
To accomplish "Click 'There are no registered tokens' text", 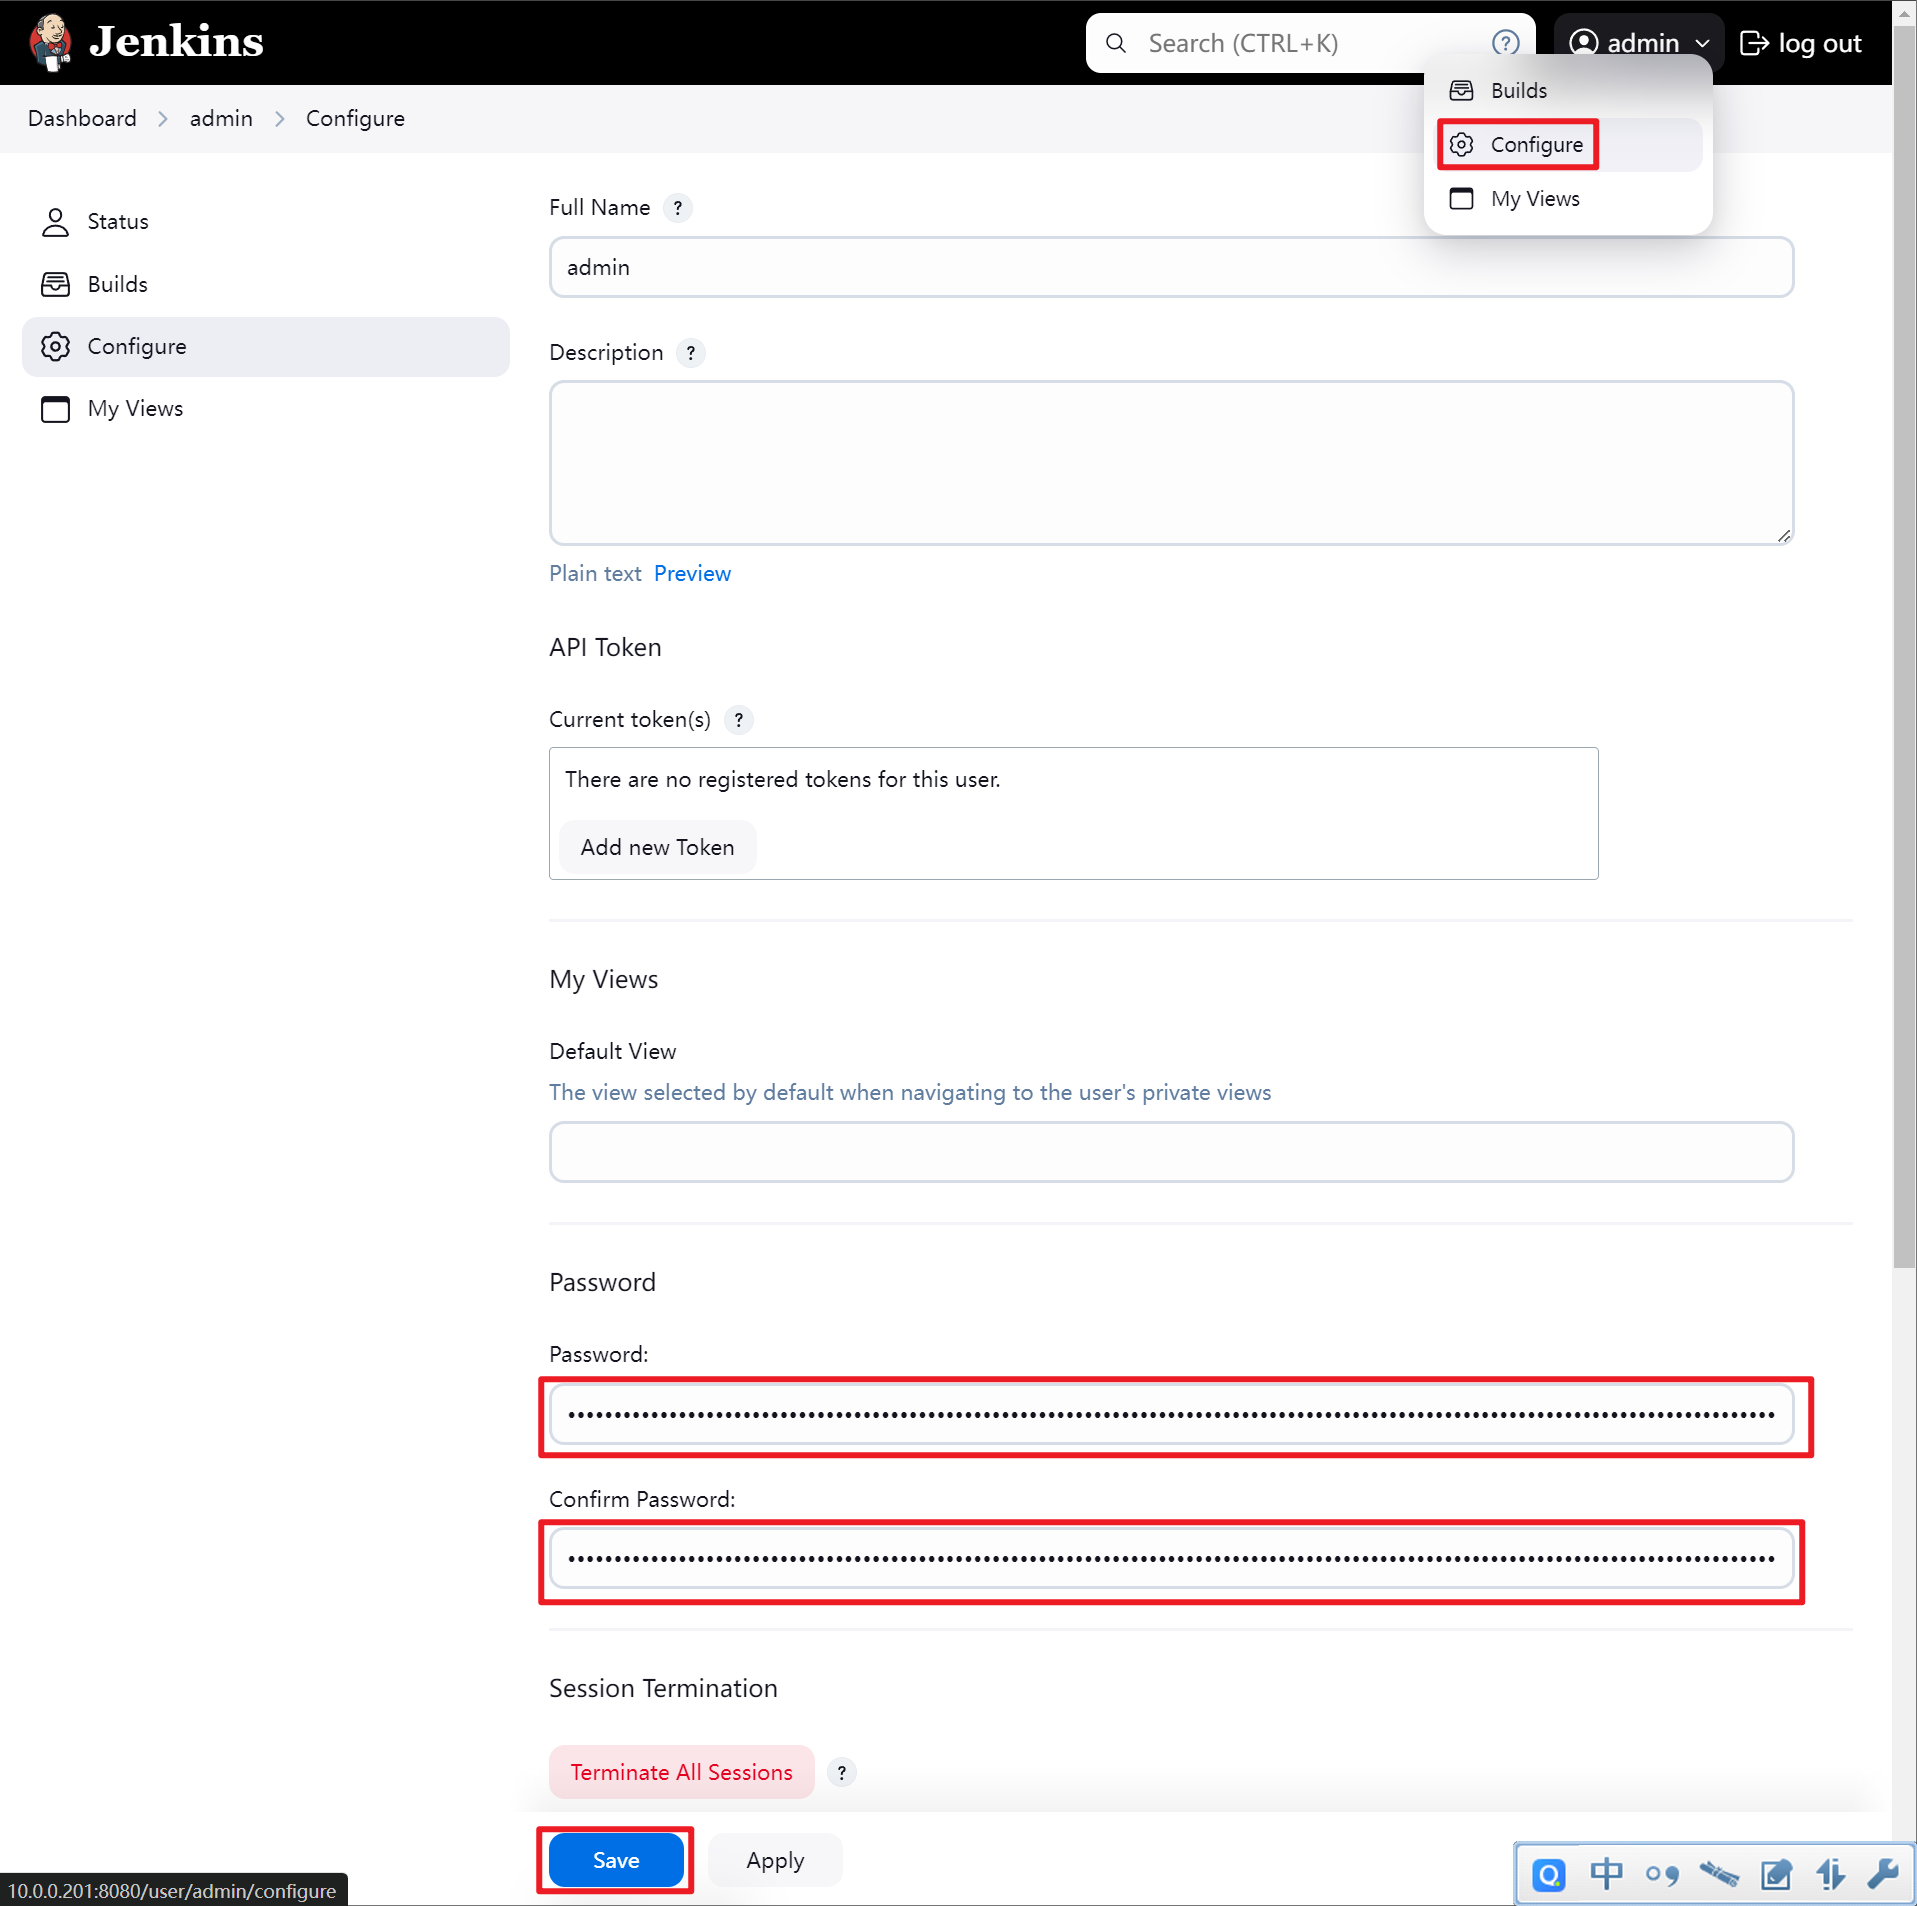I will pos(782,780).
